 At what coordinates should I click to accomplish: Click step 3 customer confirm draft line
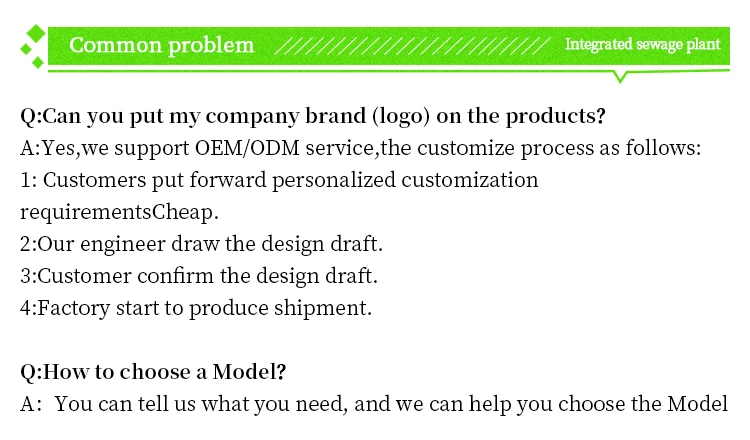tap(199, 276)
